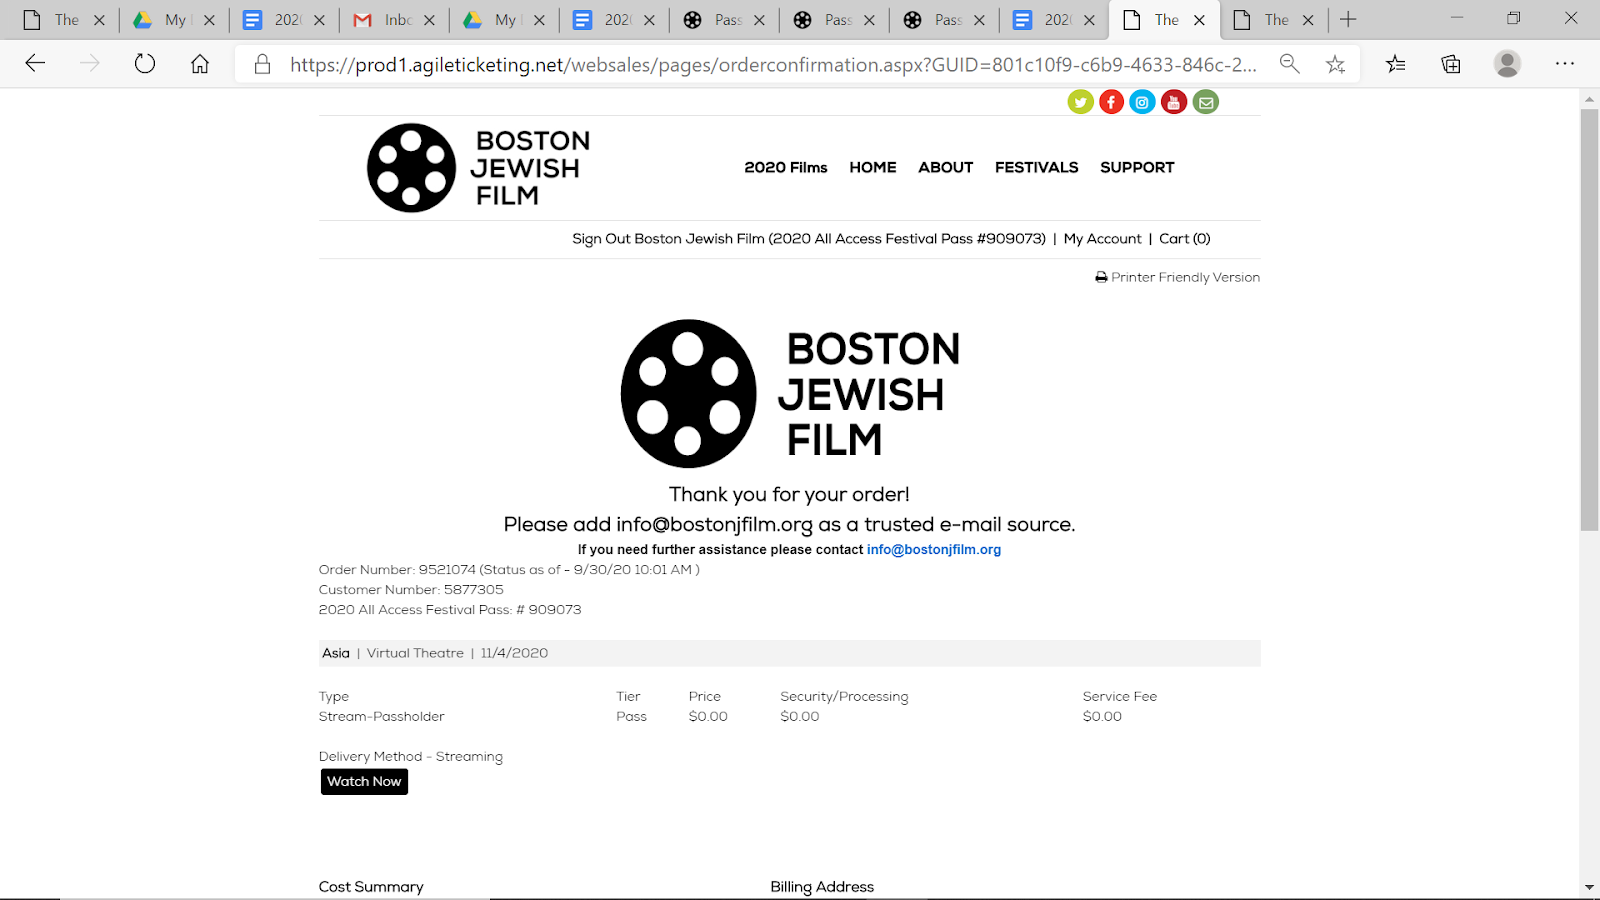Click the $0.00 value under Price
Screen dimensions: 1600x900
tap(708, 717)
